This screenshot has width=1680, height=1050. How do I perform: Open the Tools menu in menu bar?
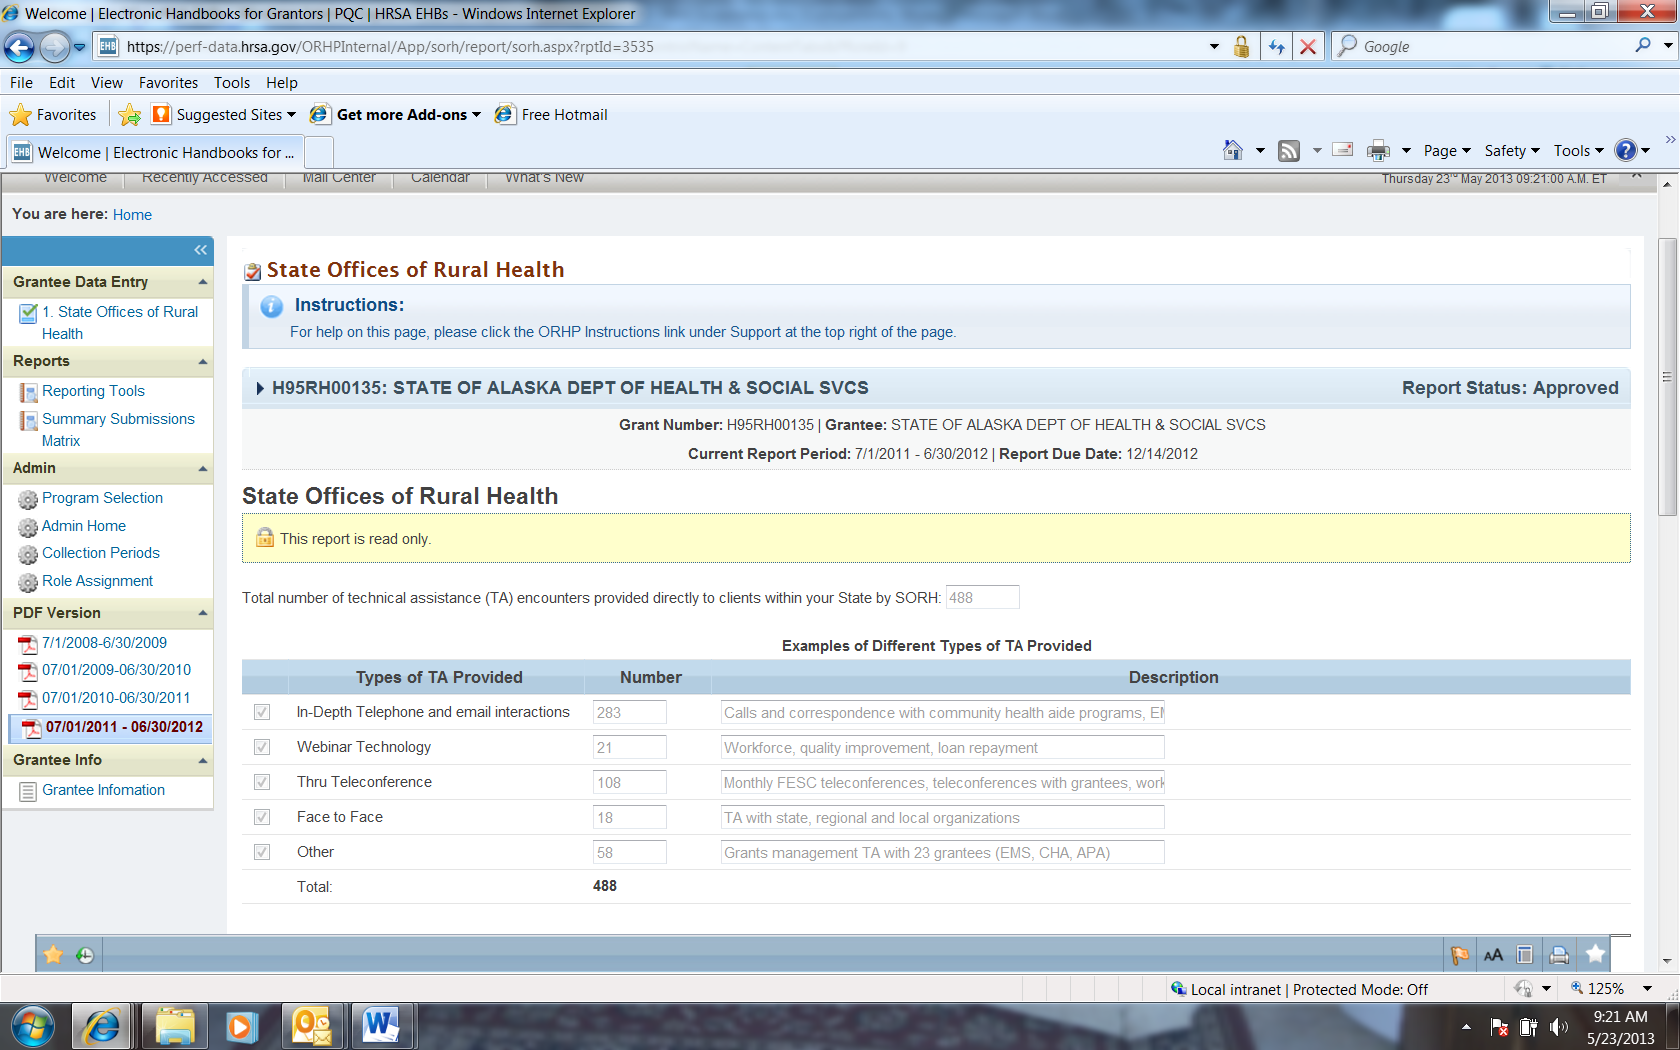tap(231, 83)
